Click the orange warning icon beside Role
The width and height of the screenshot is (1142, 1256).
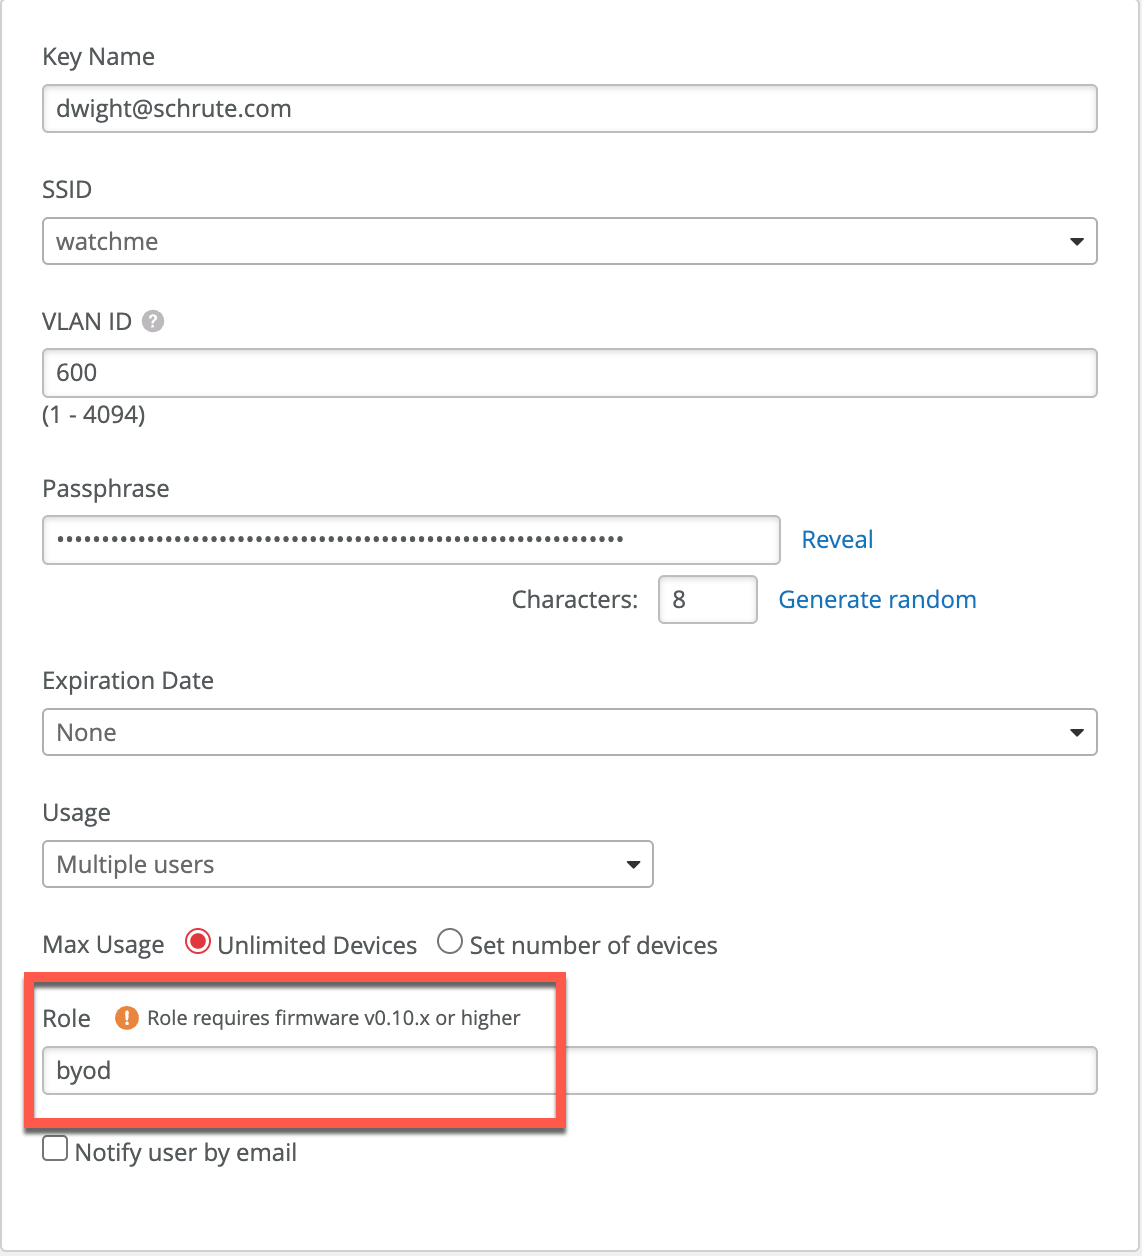coord(127,1018)
